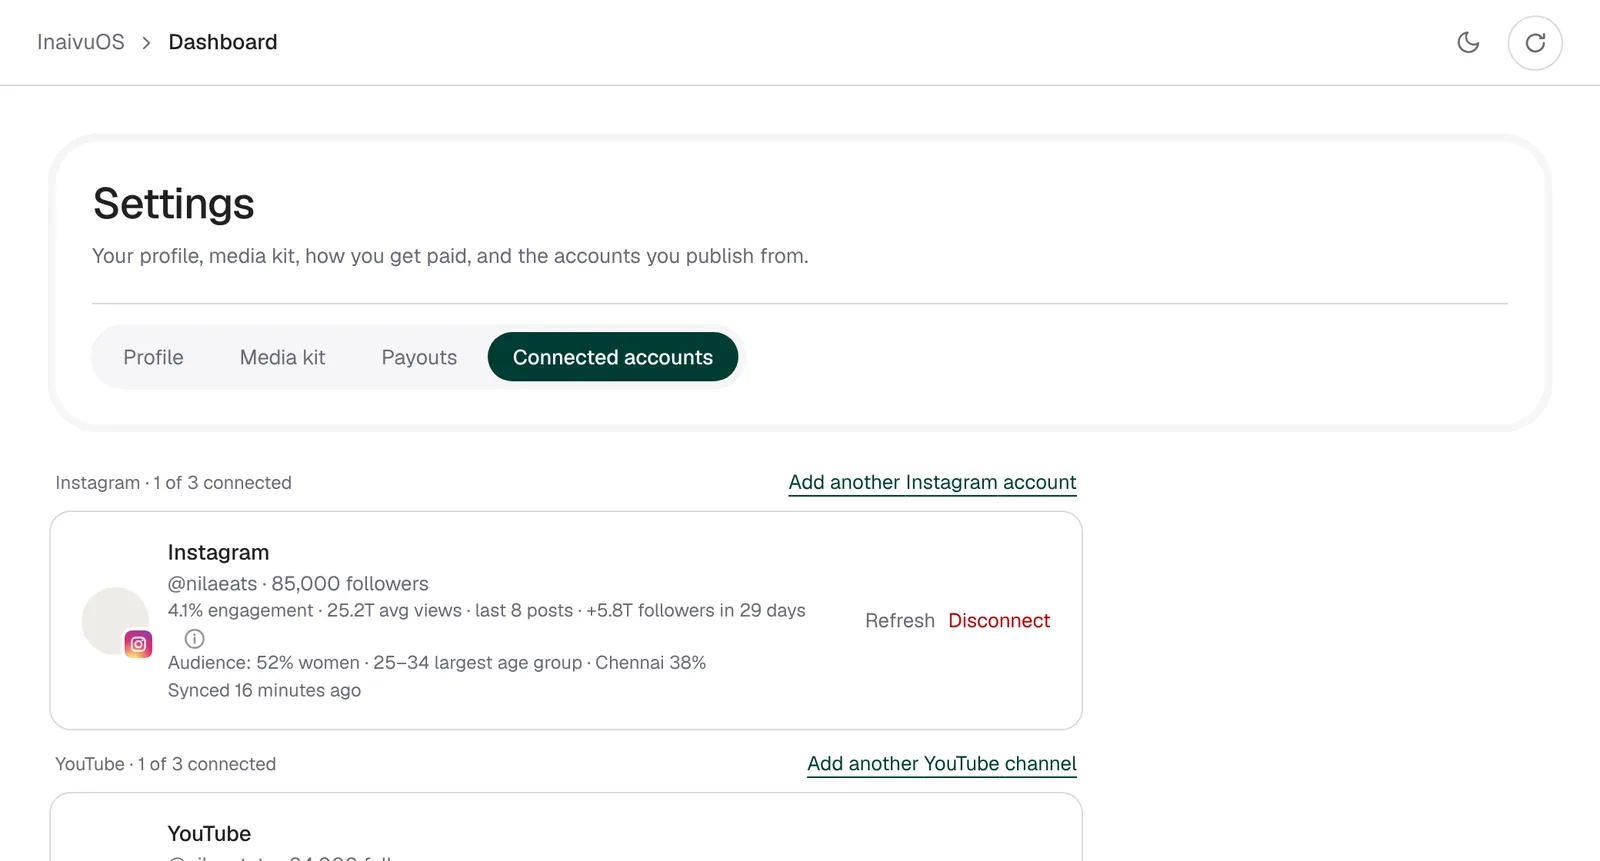Select the Connected accounts tab

[x=613, y=357]
